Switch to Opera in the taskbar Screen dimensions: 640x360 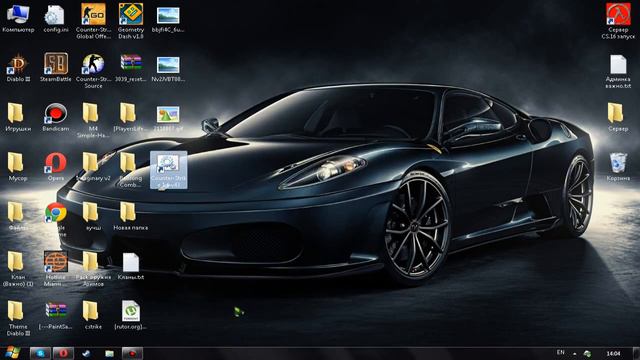(63, 353)
